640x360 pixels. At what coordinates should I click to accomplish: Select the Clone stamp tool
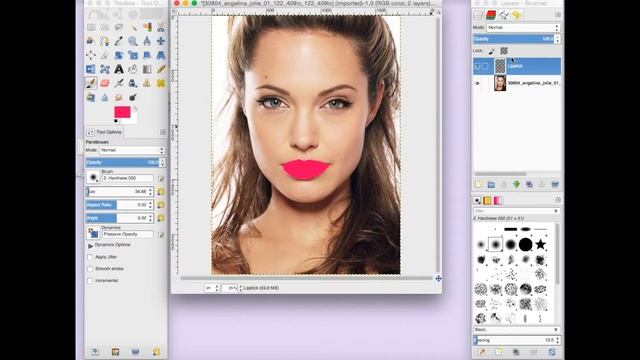click(147, 83)
